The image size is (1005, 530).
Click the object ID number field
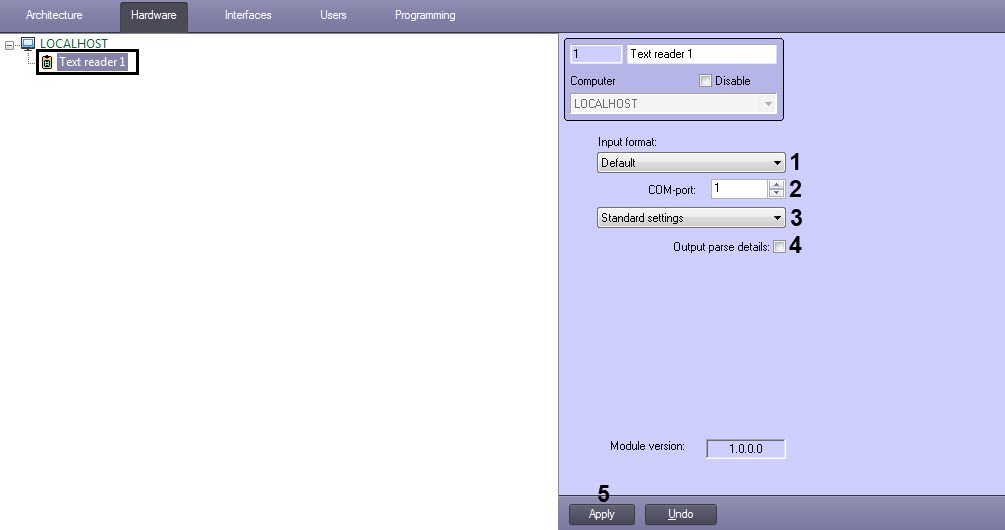596,54
